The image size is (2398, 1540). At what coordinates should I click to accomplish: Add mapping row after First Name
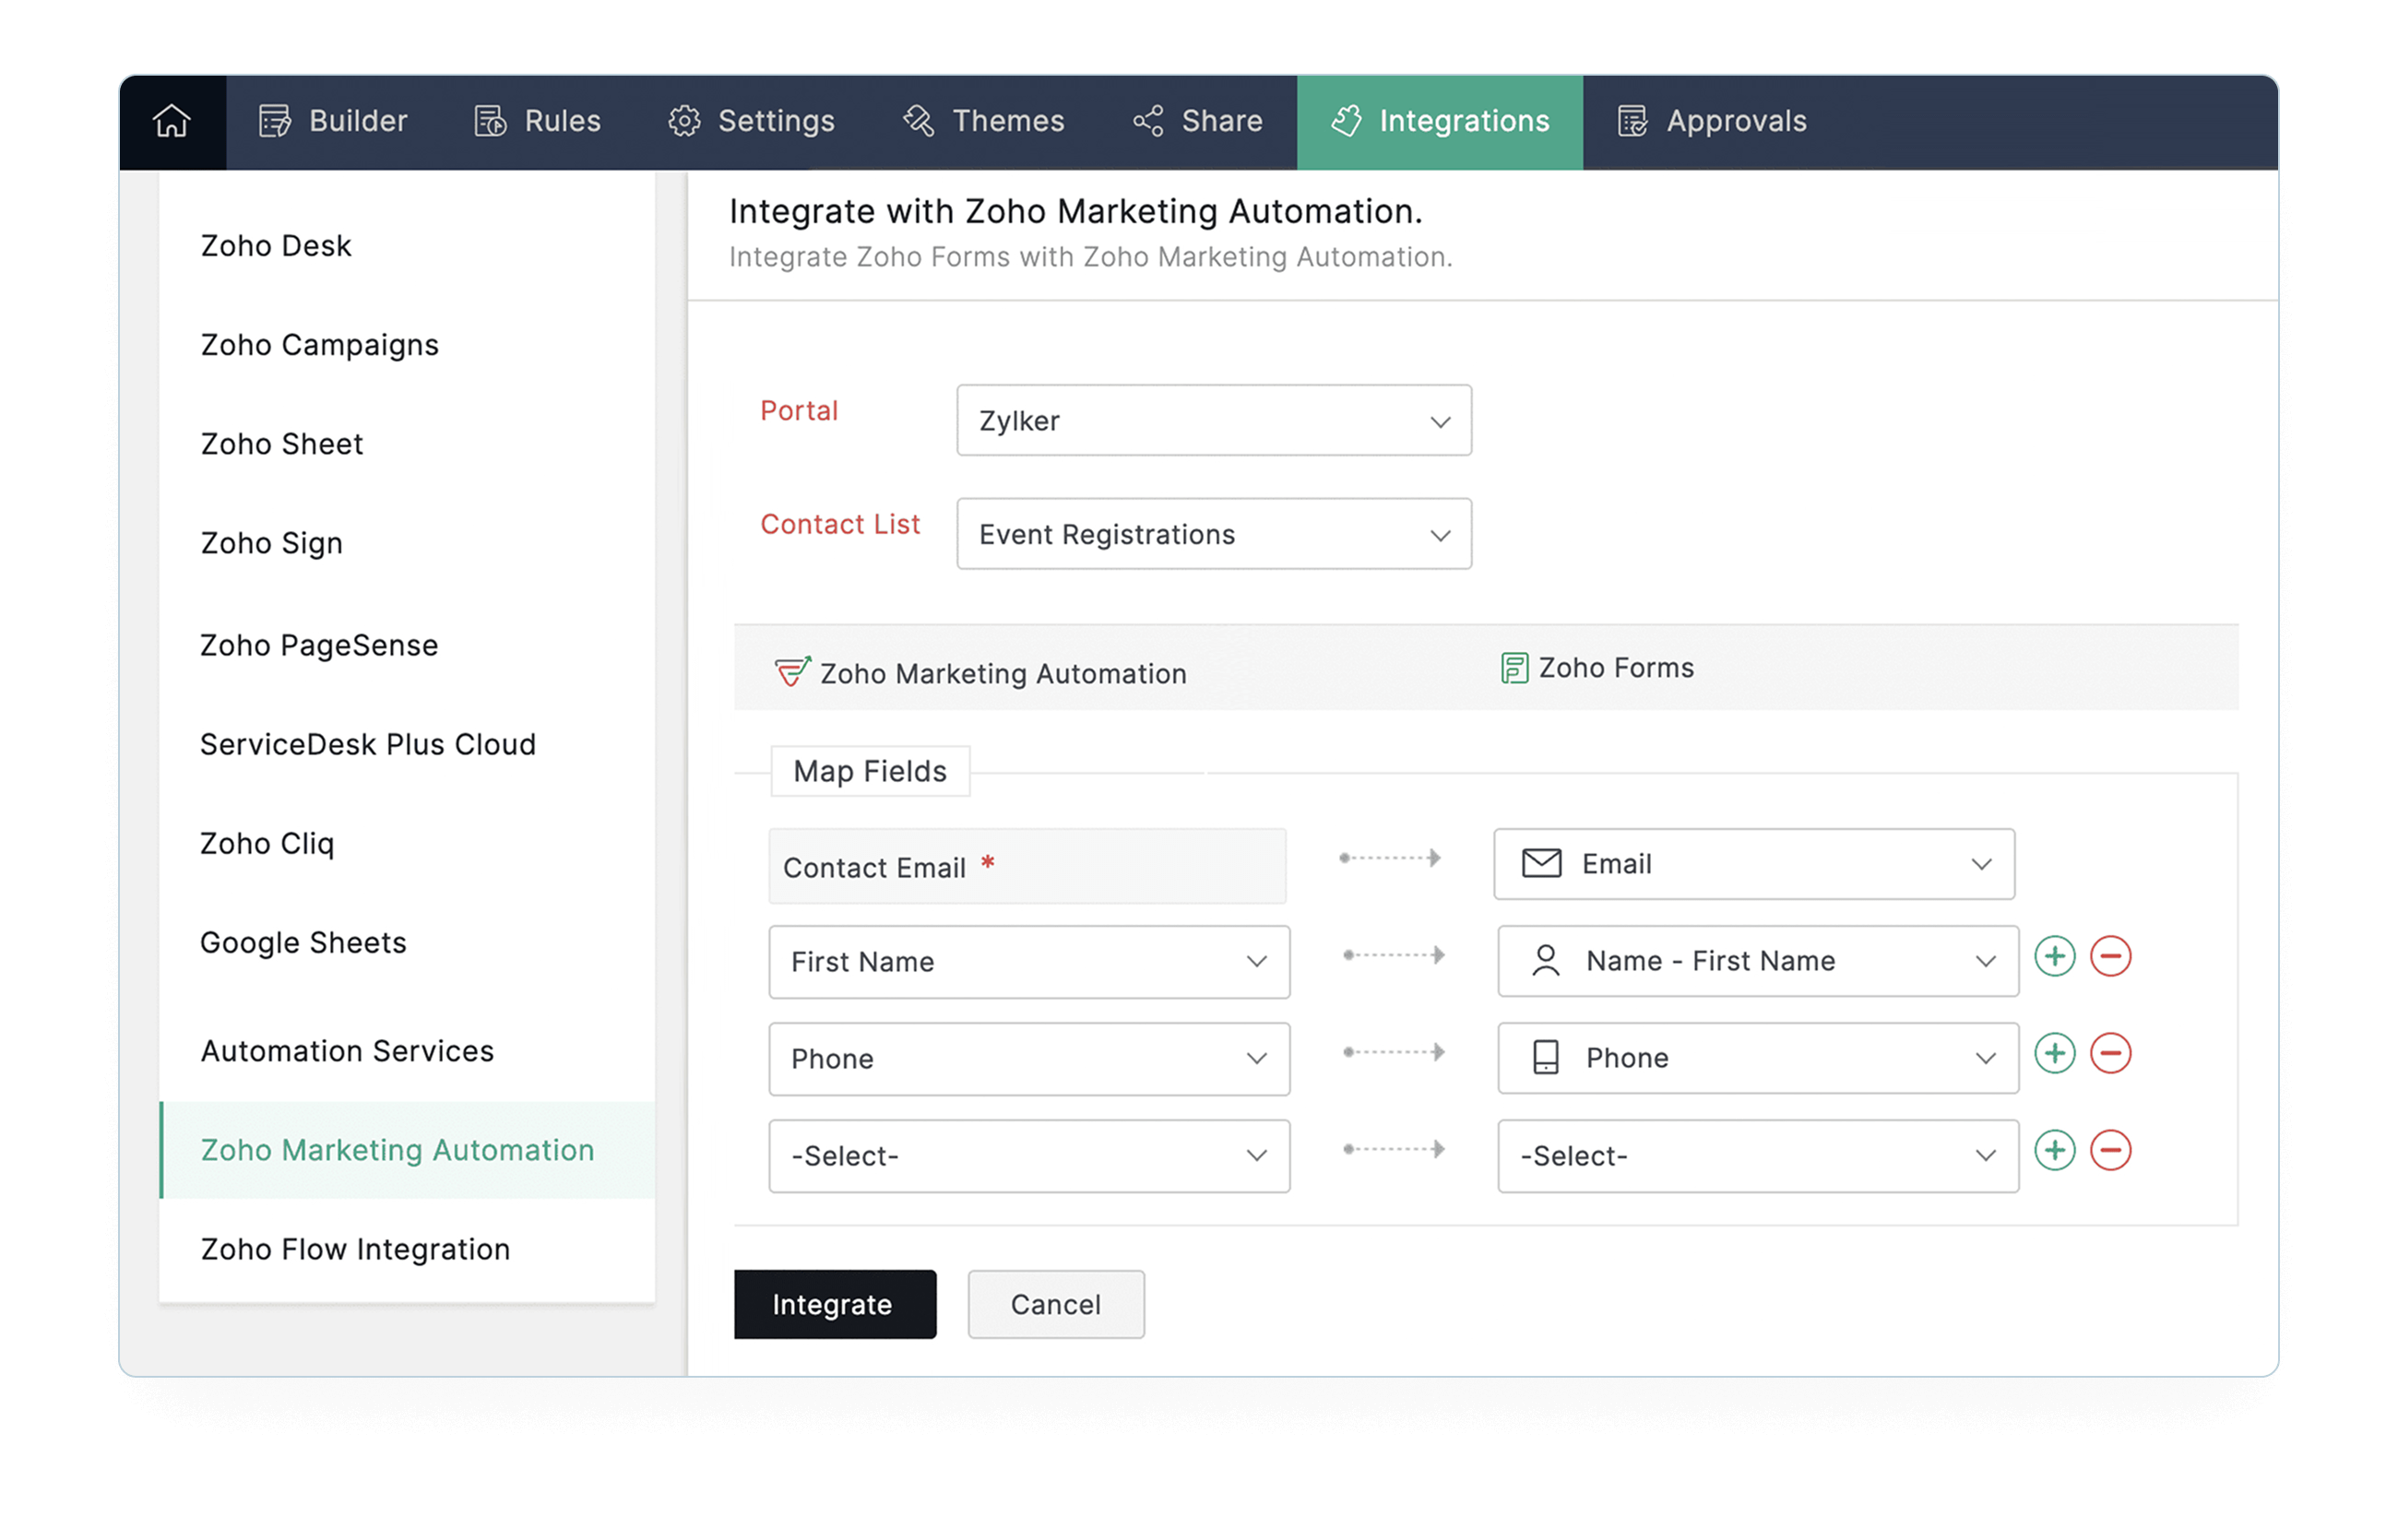(x=2055, y=957)
